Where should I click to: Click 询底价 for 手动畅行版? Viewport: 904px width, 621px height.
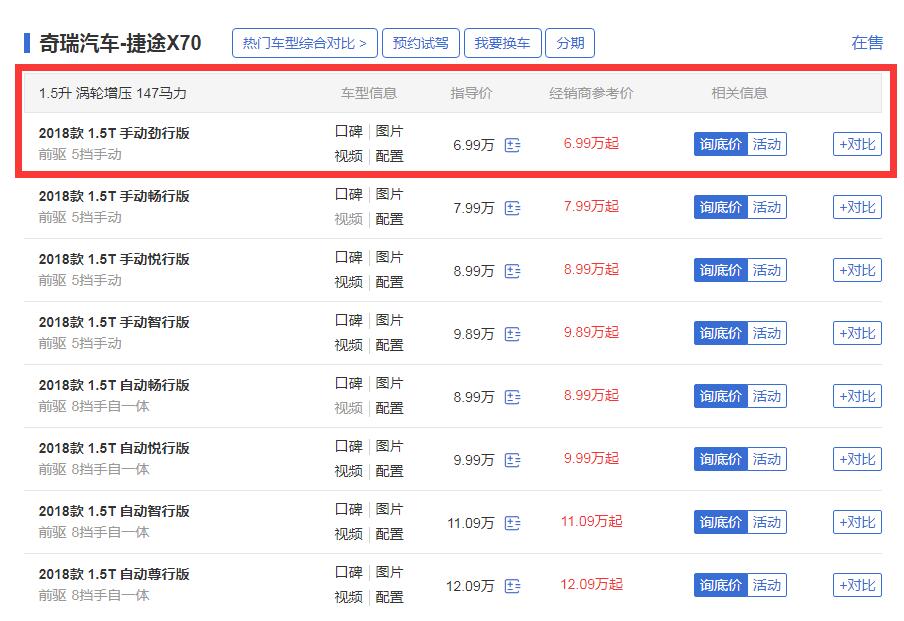(721, 207)
